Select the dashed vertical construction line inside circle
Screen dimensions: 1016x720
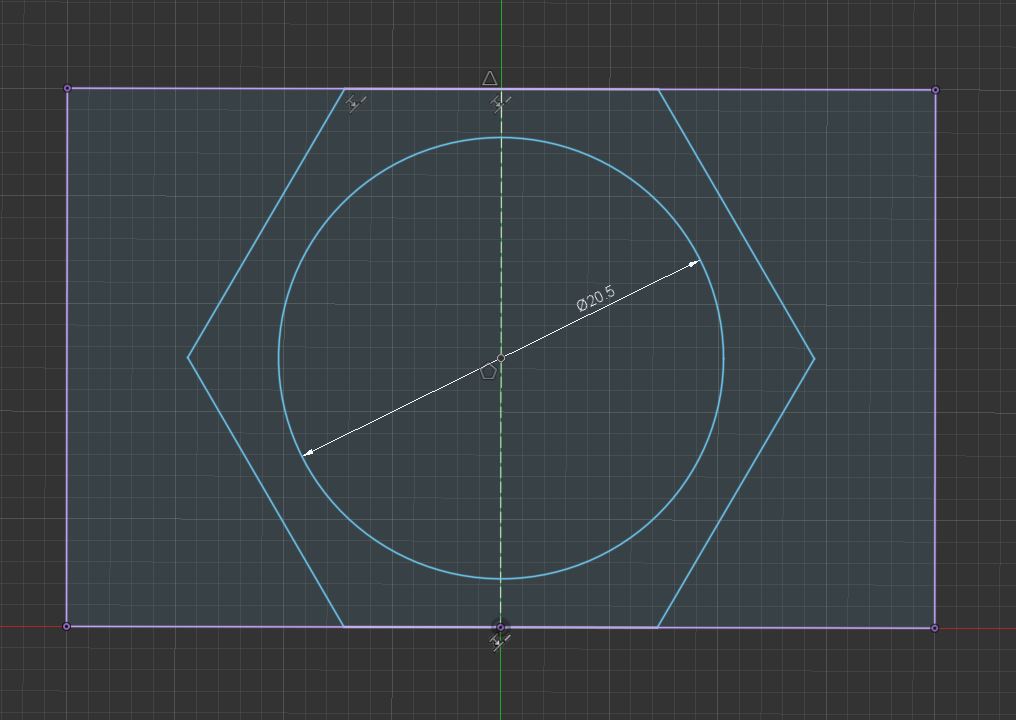coord(501,358)
